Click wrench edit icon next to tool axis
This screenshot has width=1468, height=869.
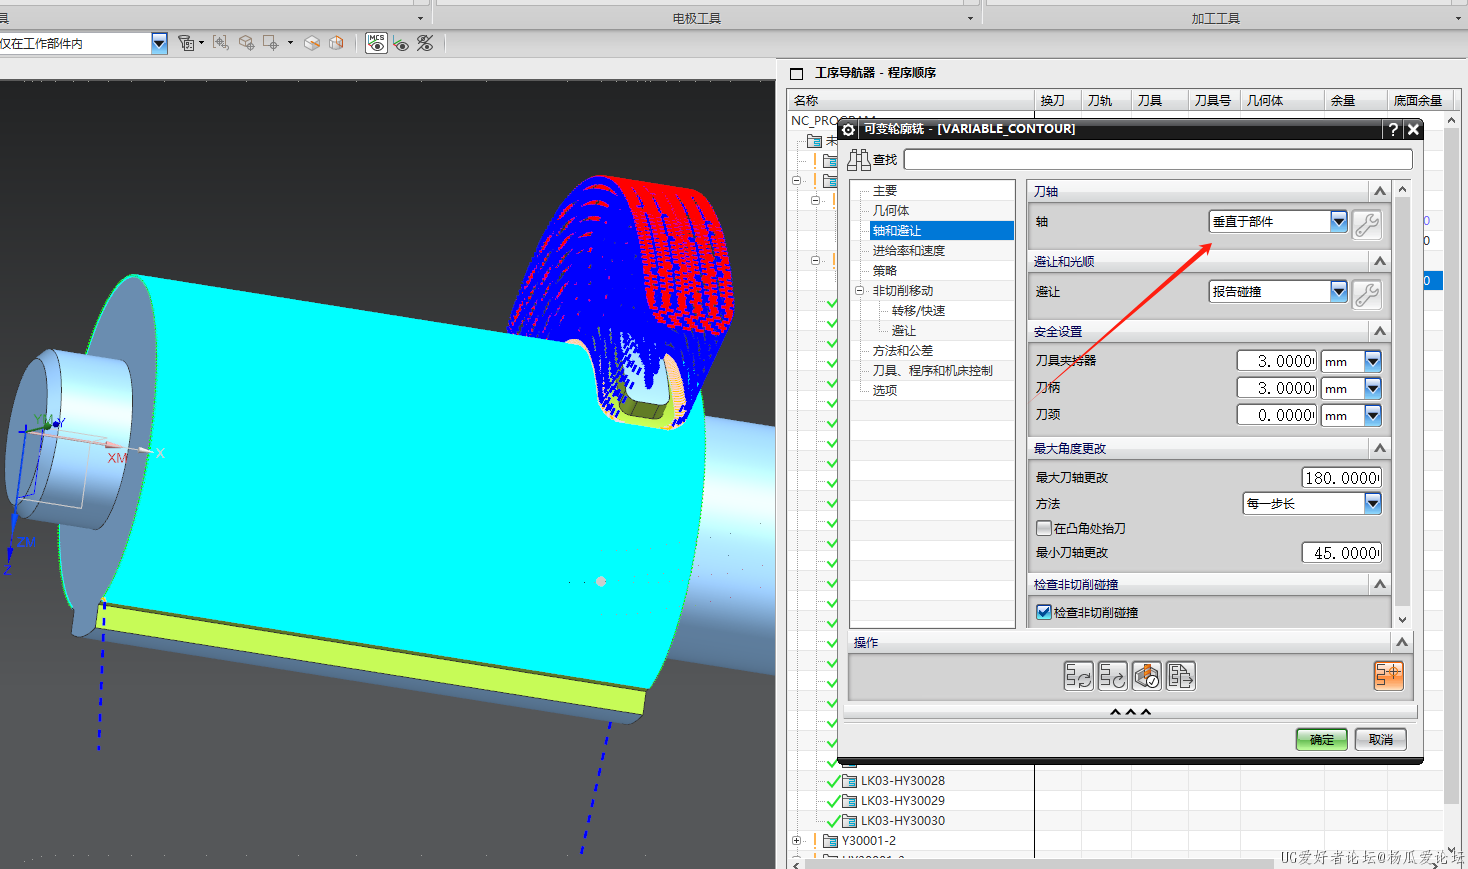pyautogui.click(x=1367, y=224)
